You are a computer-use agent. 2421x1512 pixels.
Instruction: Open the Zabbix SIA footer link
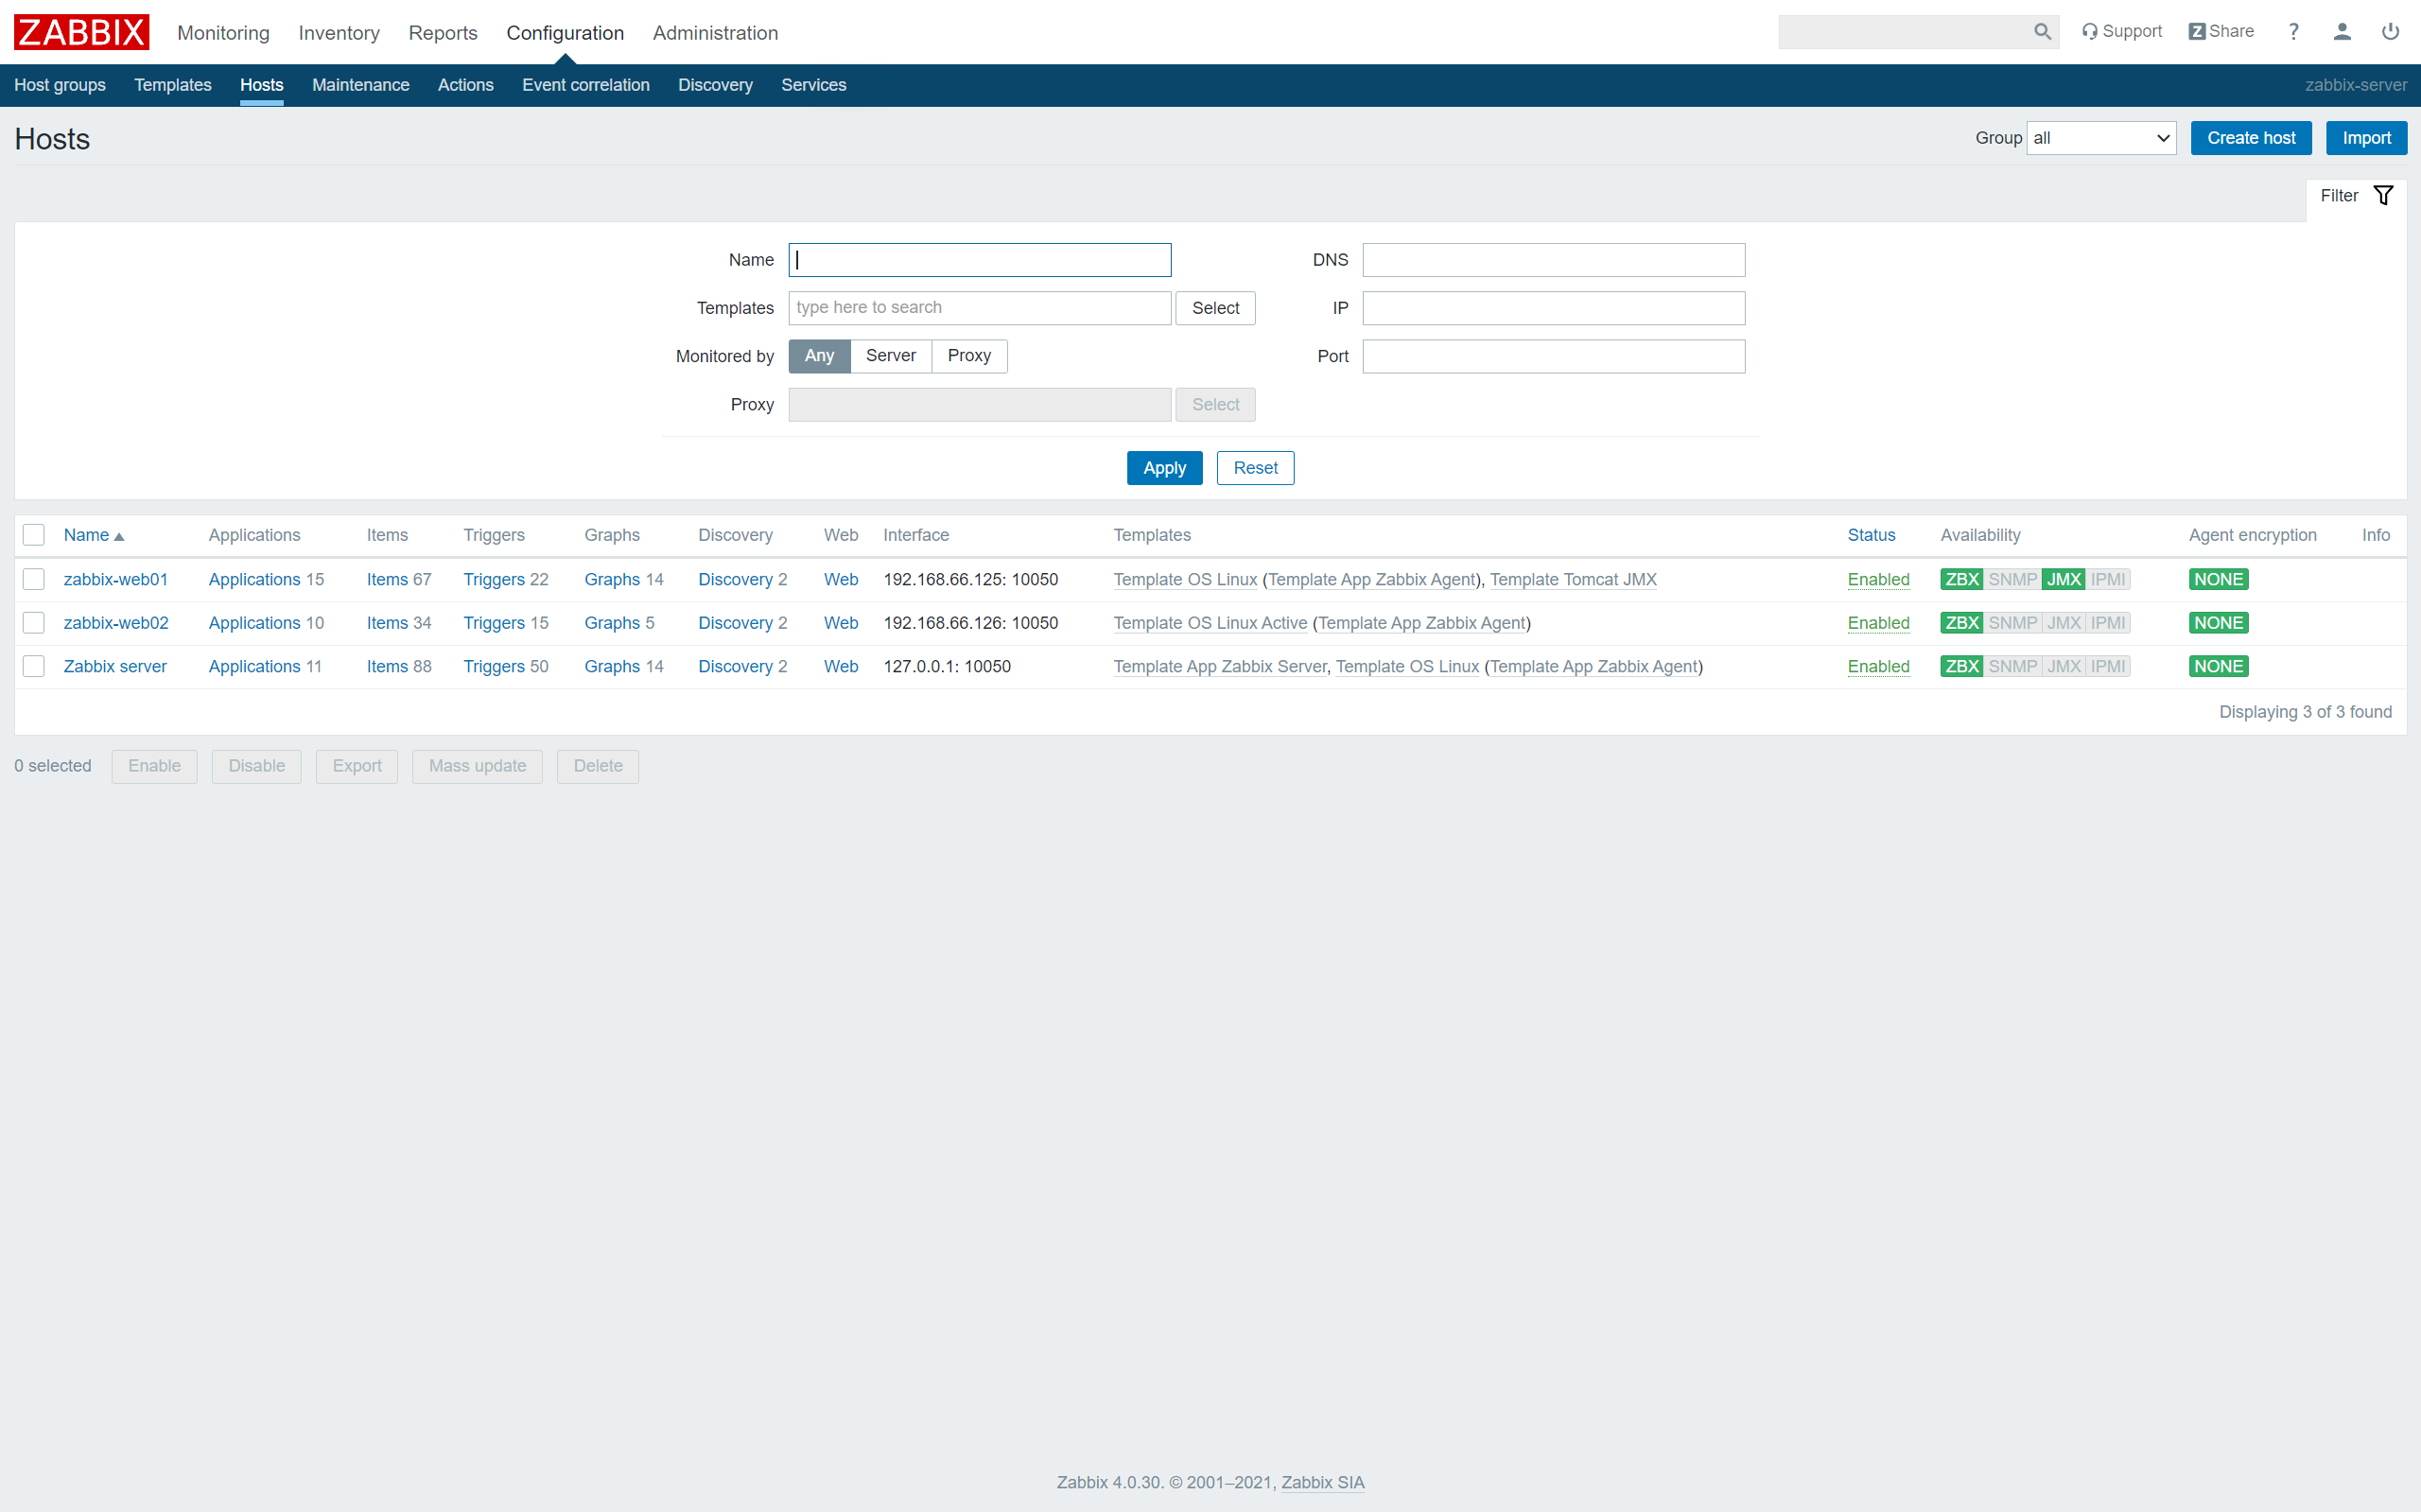click(1322, 1482)
